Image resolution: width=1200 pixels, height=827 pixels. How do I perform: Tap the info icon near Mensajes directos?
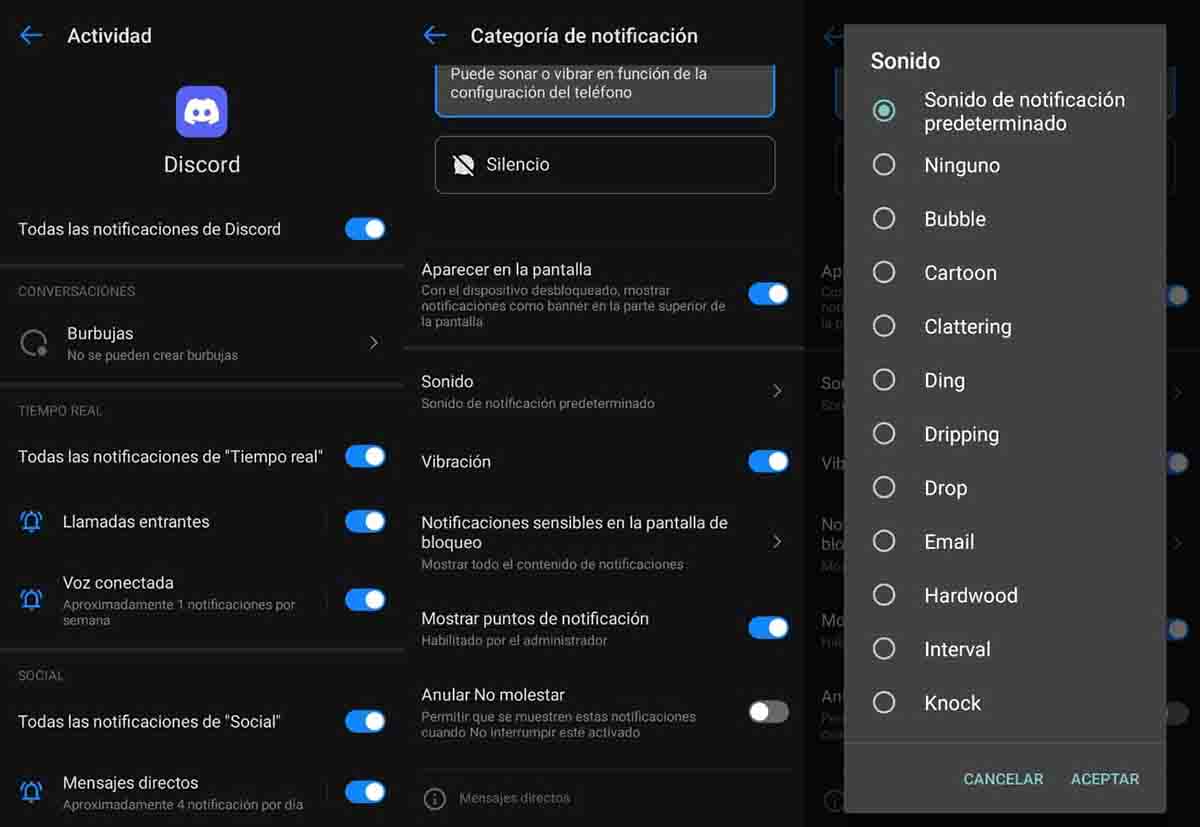click(434, 798)
